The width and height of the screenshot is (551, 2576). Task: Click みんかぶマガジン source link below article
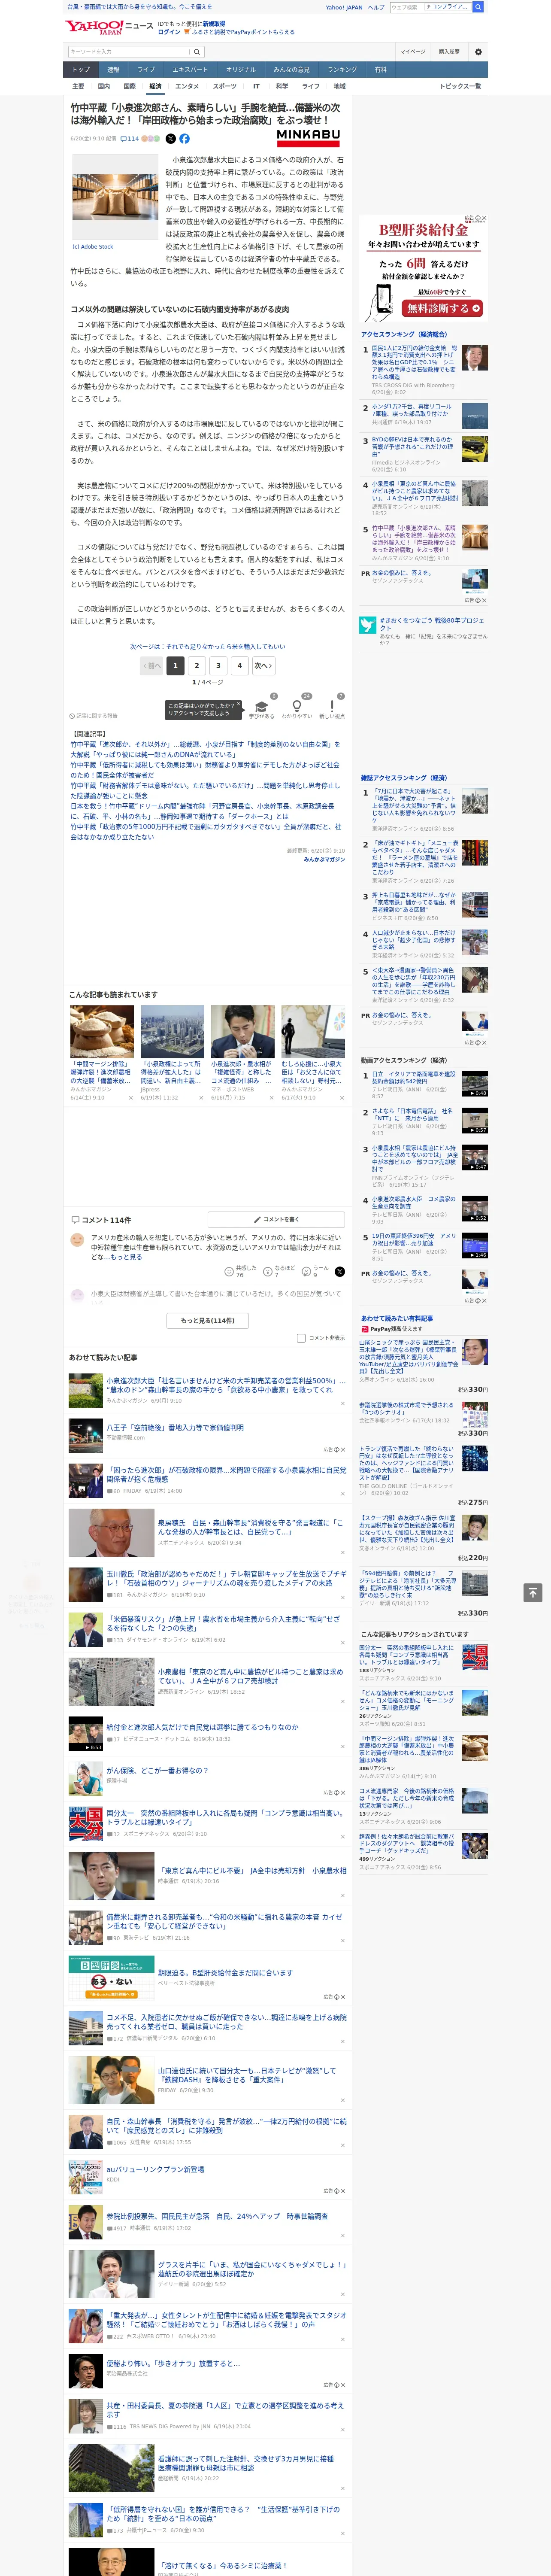(x=324, y=859)
